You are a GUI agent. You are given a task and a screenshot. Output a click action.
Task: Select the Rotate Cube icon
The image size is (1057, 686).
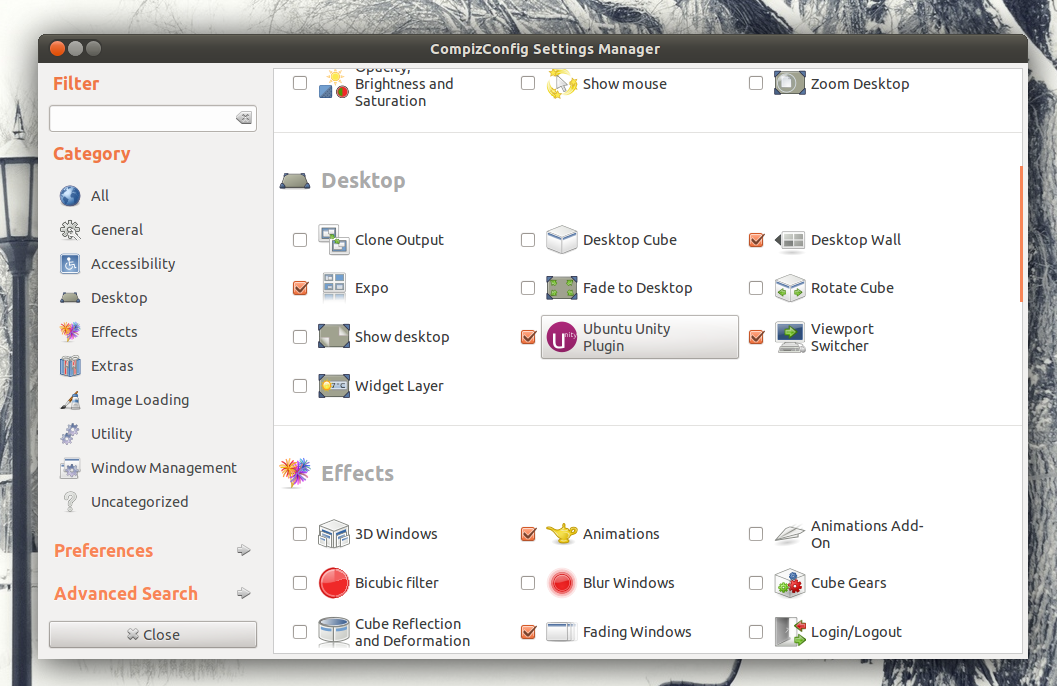[789, 288]
